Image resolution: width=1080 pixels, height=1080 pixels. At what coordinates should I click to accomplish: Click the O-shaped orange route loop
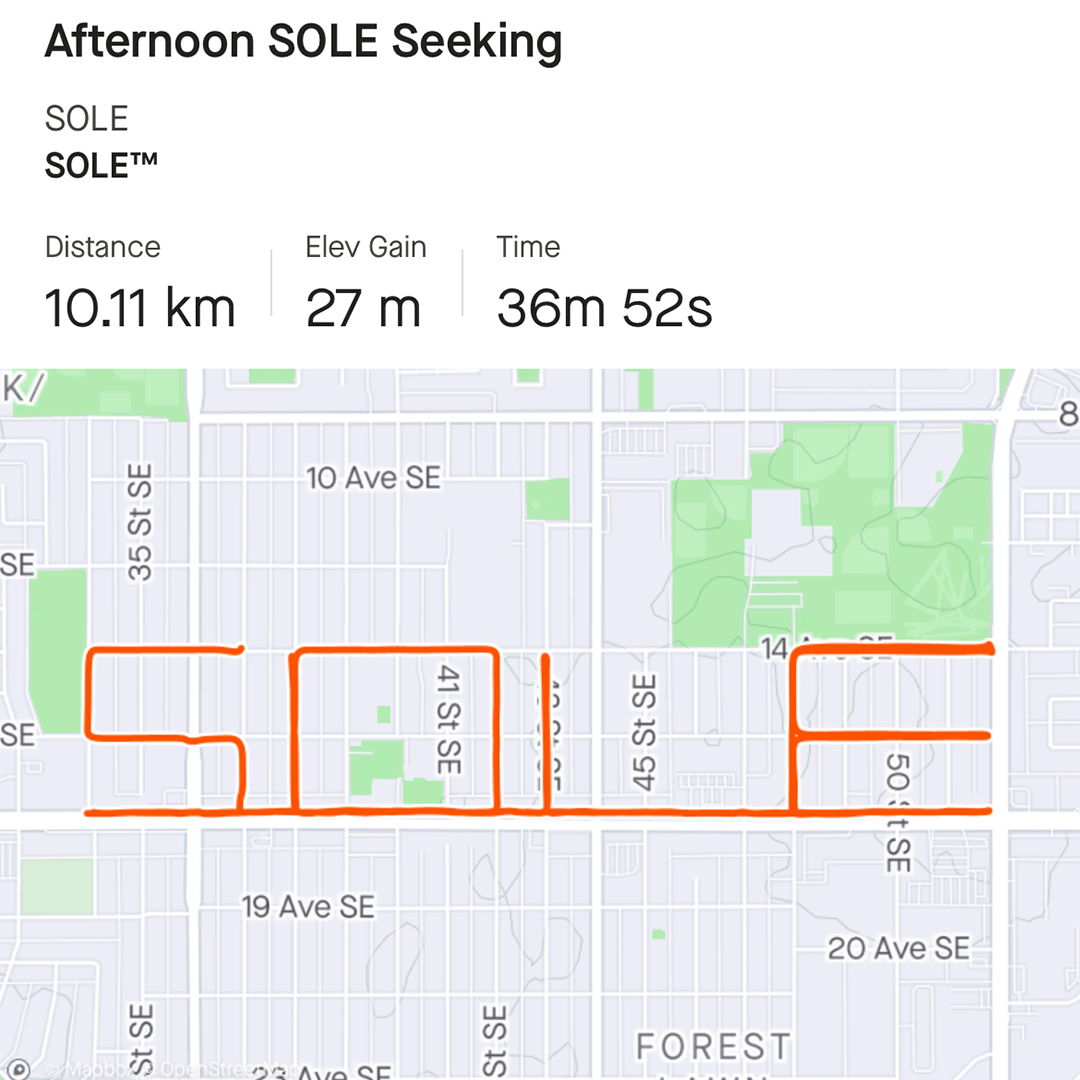point(293,730)
